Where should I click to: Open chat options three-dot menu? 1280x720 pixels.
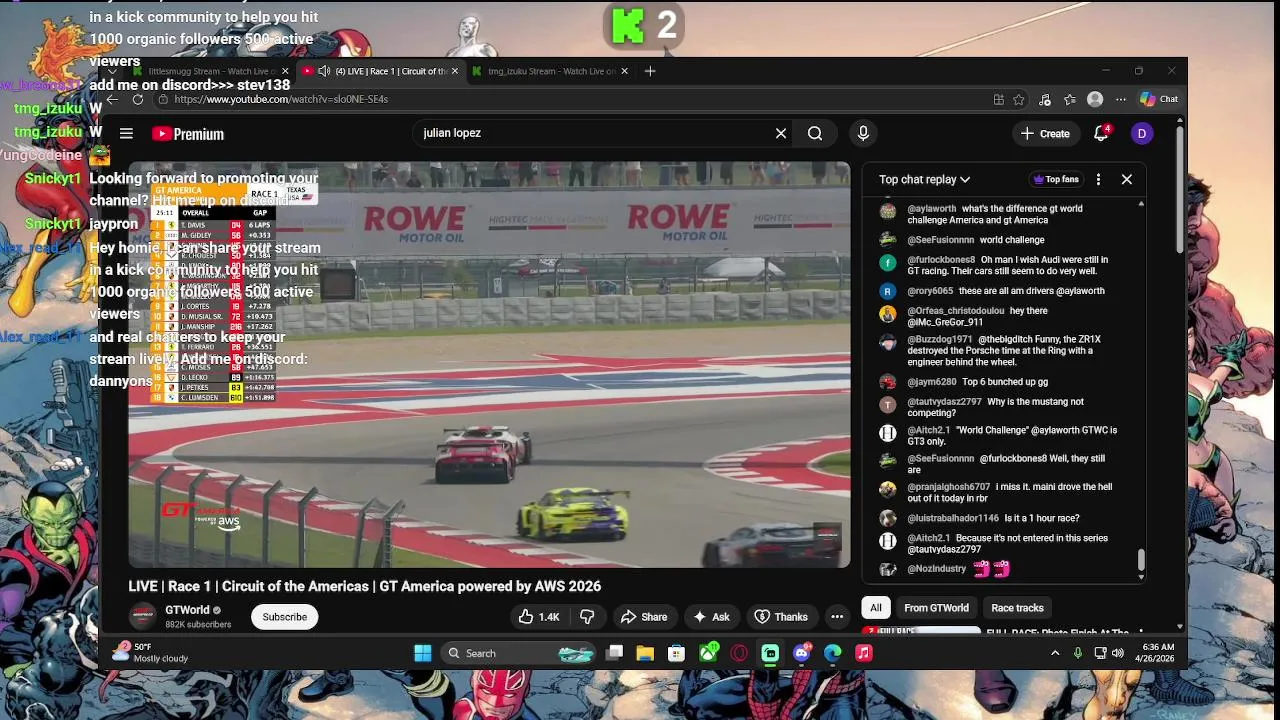1098,179
